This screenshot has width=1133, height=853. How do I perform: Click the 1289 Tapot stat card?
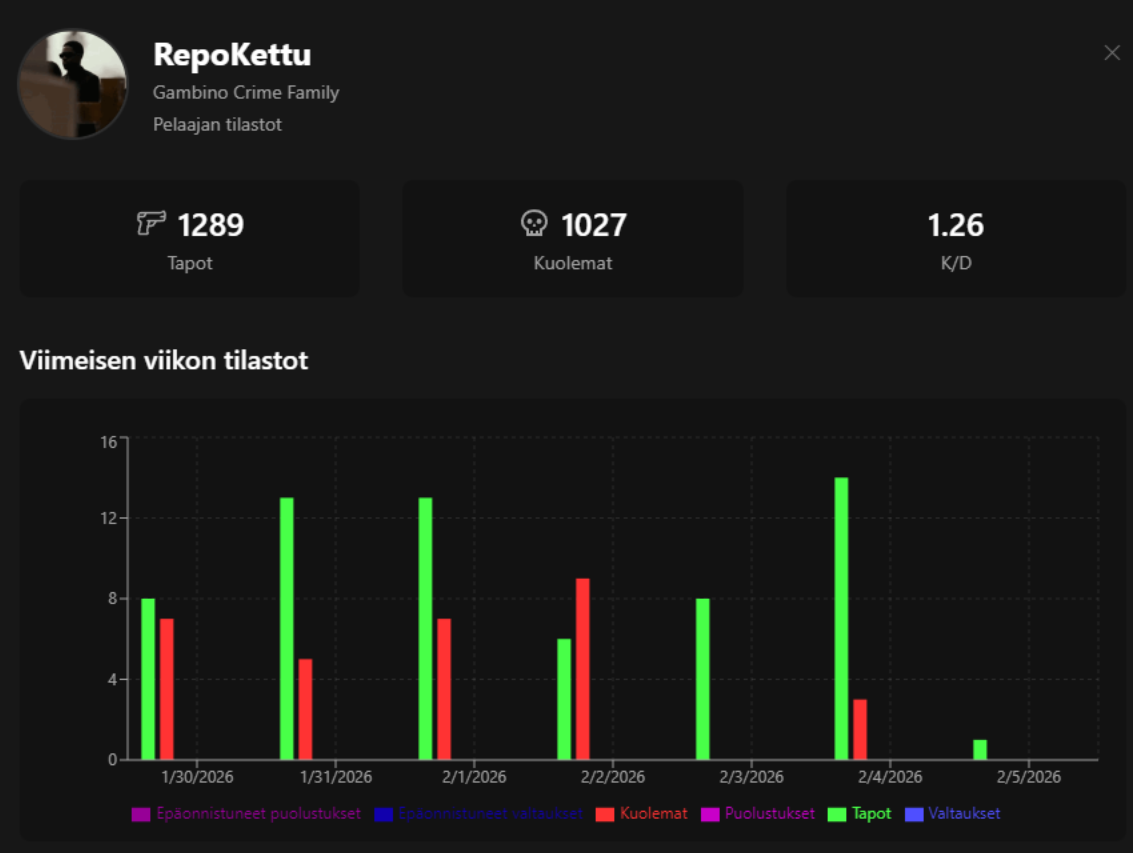pos(190,238)
